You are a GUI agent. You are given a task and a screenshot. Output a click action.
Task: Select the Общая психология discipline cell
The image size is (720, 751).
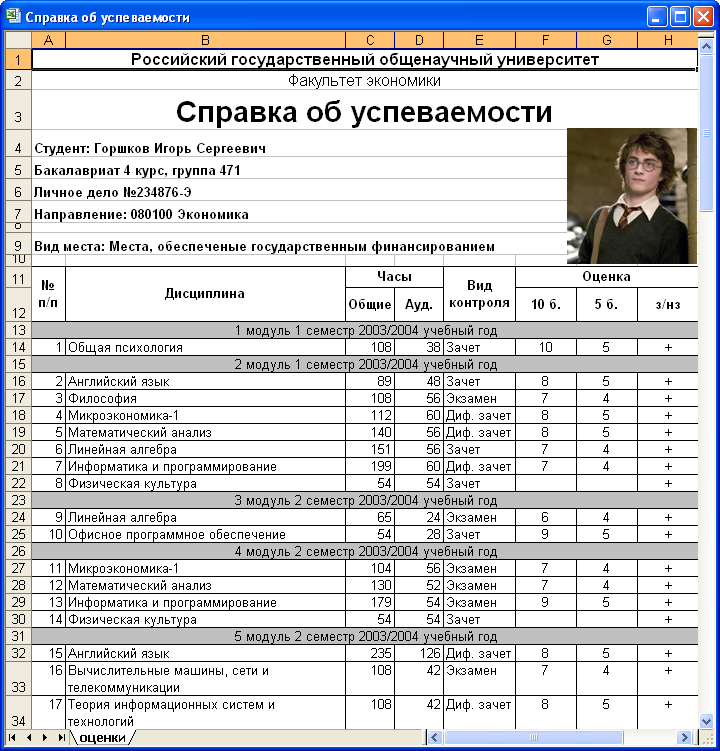tap(205, 347)
